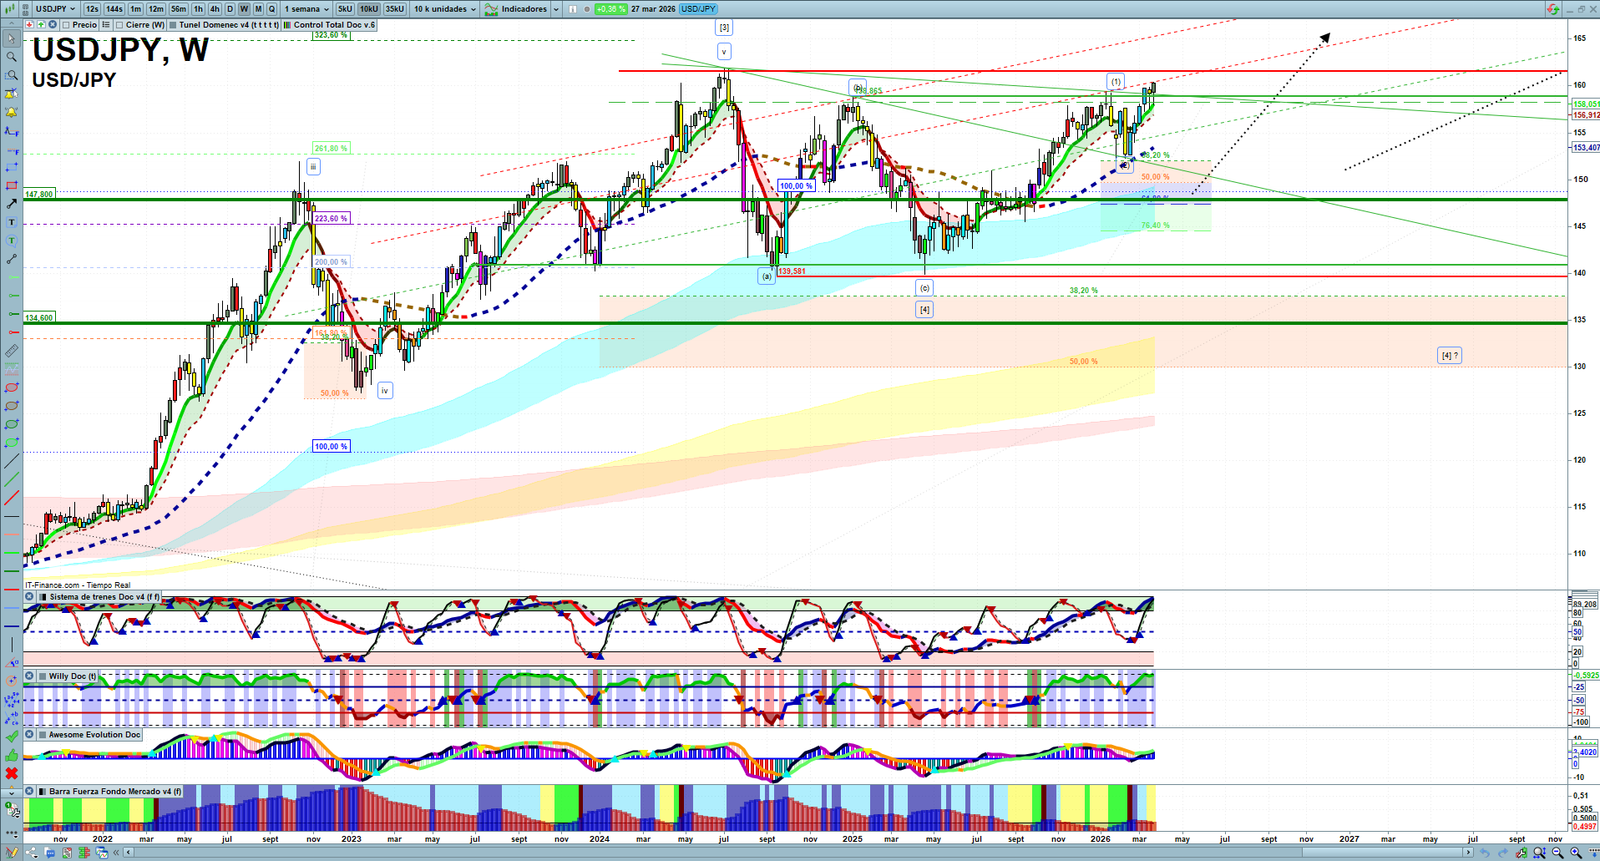Select the 144s timeframe
Screen dimensions: 1600x861
click(114, 9)
